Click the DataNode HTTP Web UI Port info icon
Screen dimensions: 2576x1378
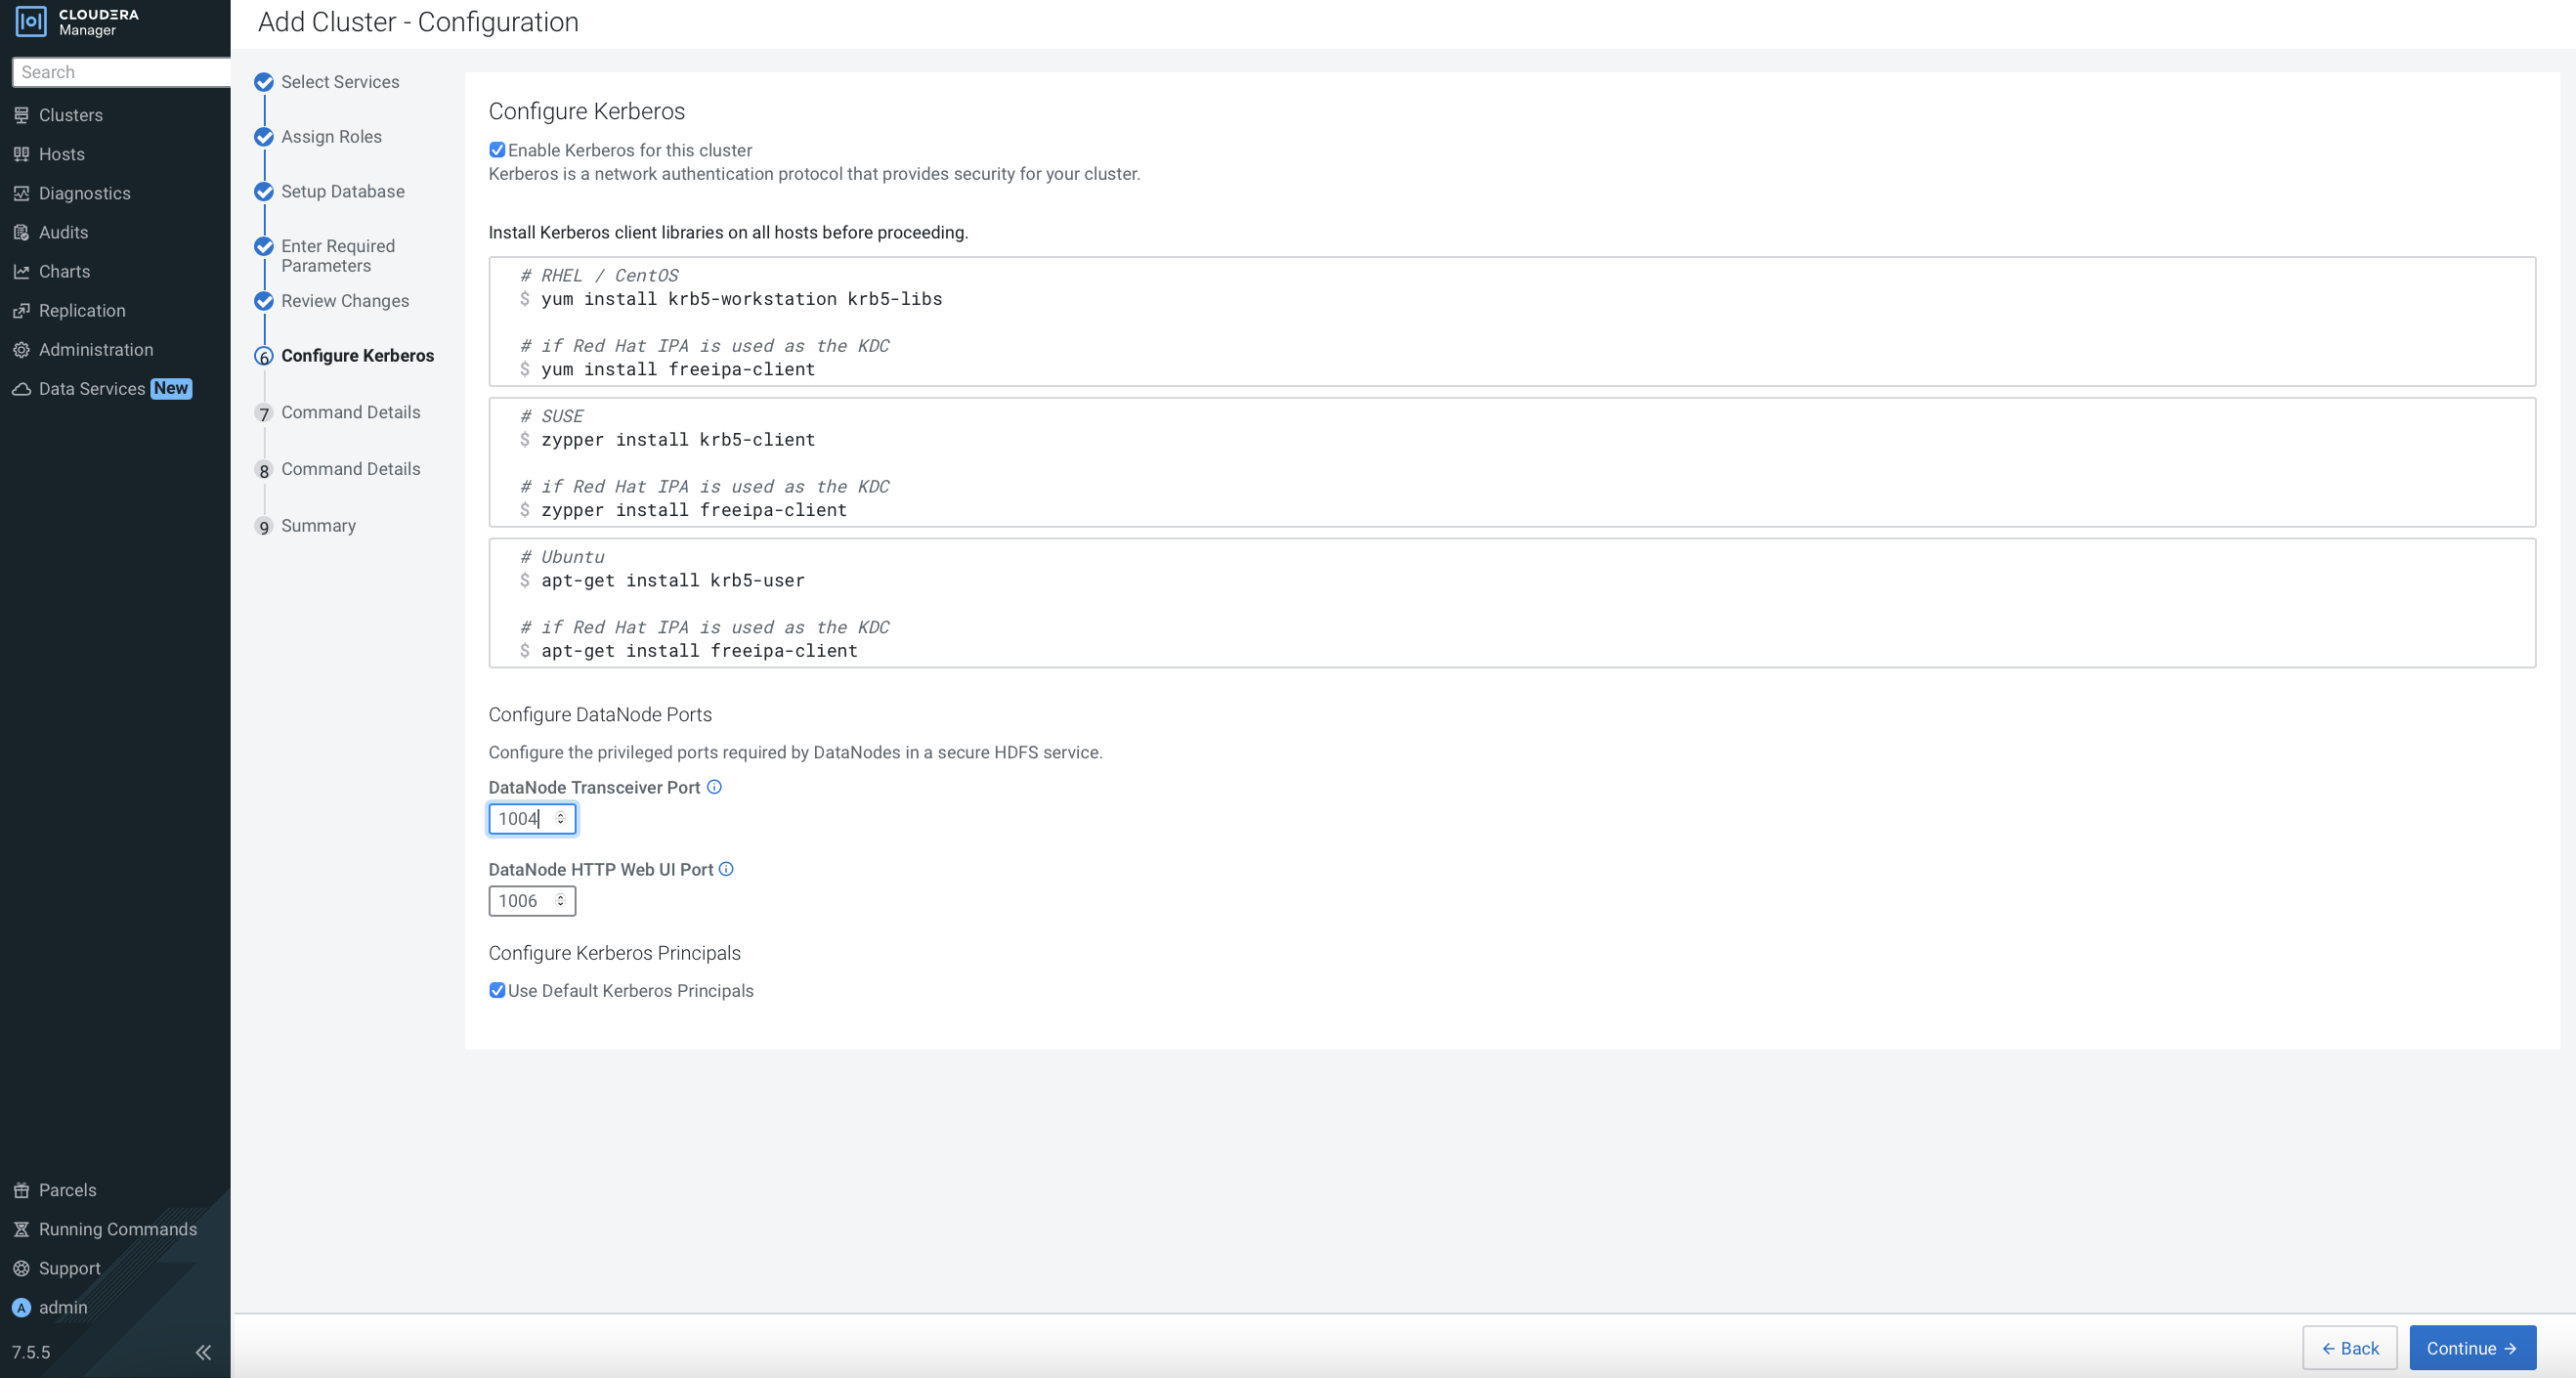click(x=726, y=869)
